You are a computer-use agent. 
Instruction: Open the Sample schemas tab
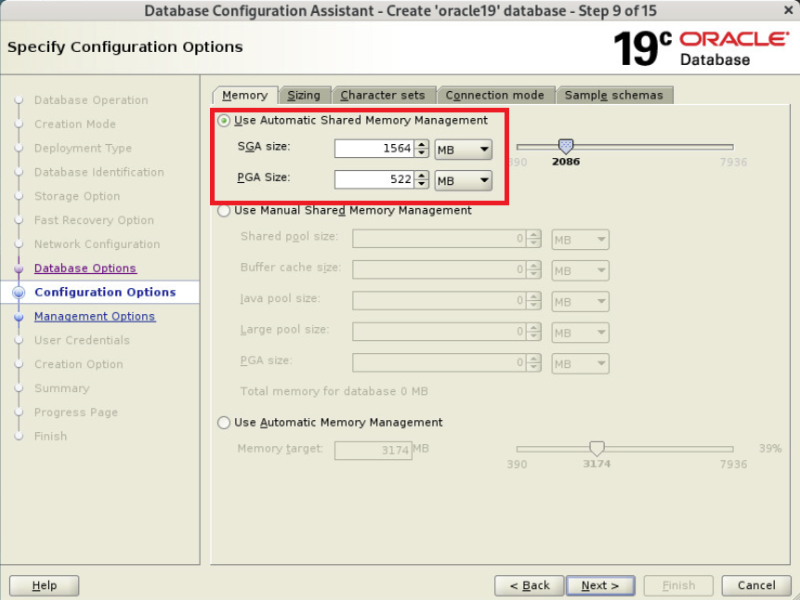[614, 95]
